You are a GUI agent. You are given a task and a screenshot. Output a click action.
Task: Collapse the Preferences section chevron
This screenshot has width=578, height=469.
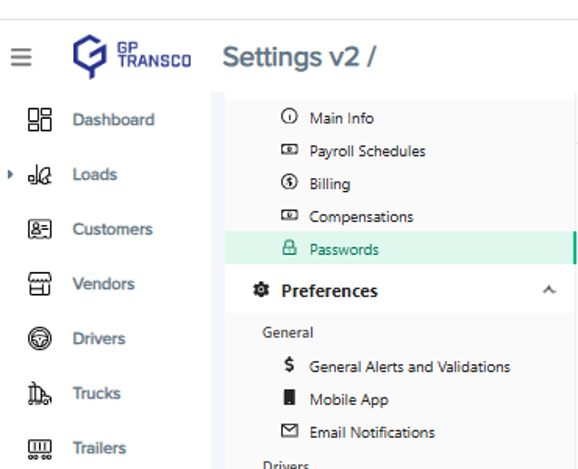coord(549,290)
